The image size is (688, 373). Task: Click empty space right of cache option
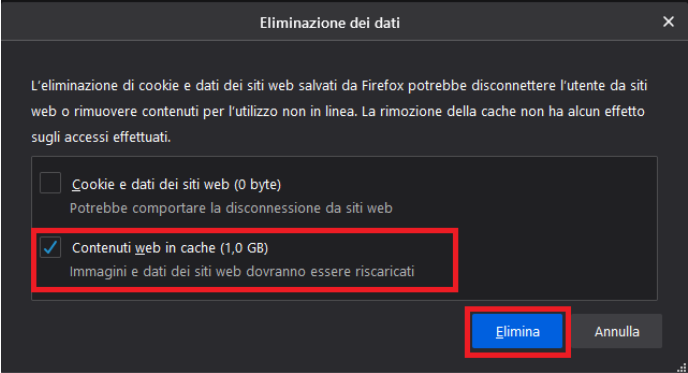coord(555,259)
